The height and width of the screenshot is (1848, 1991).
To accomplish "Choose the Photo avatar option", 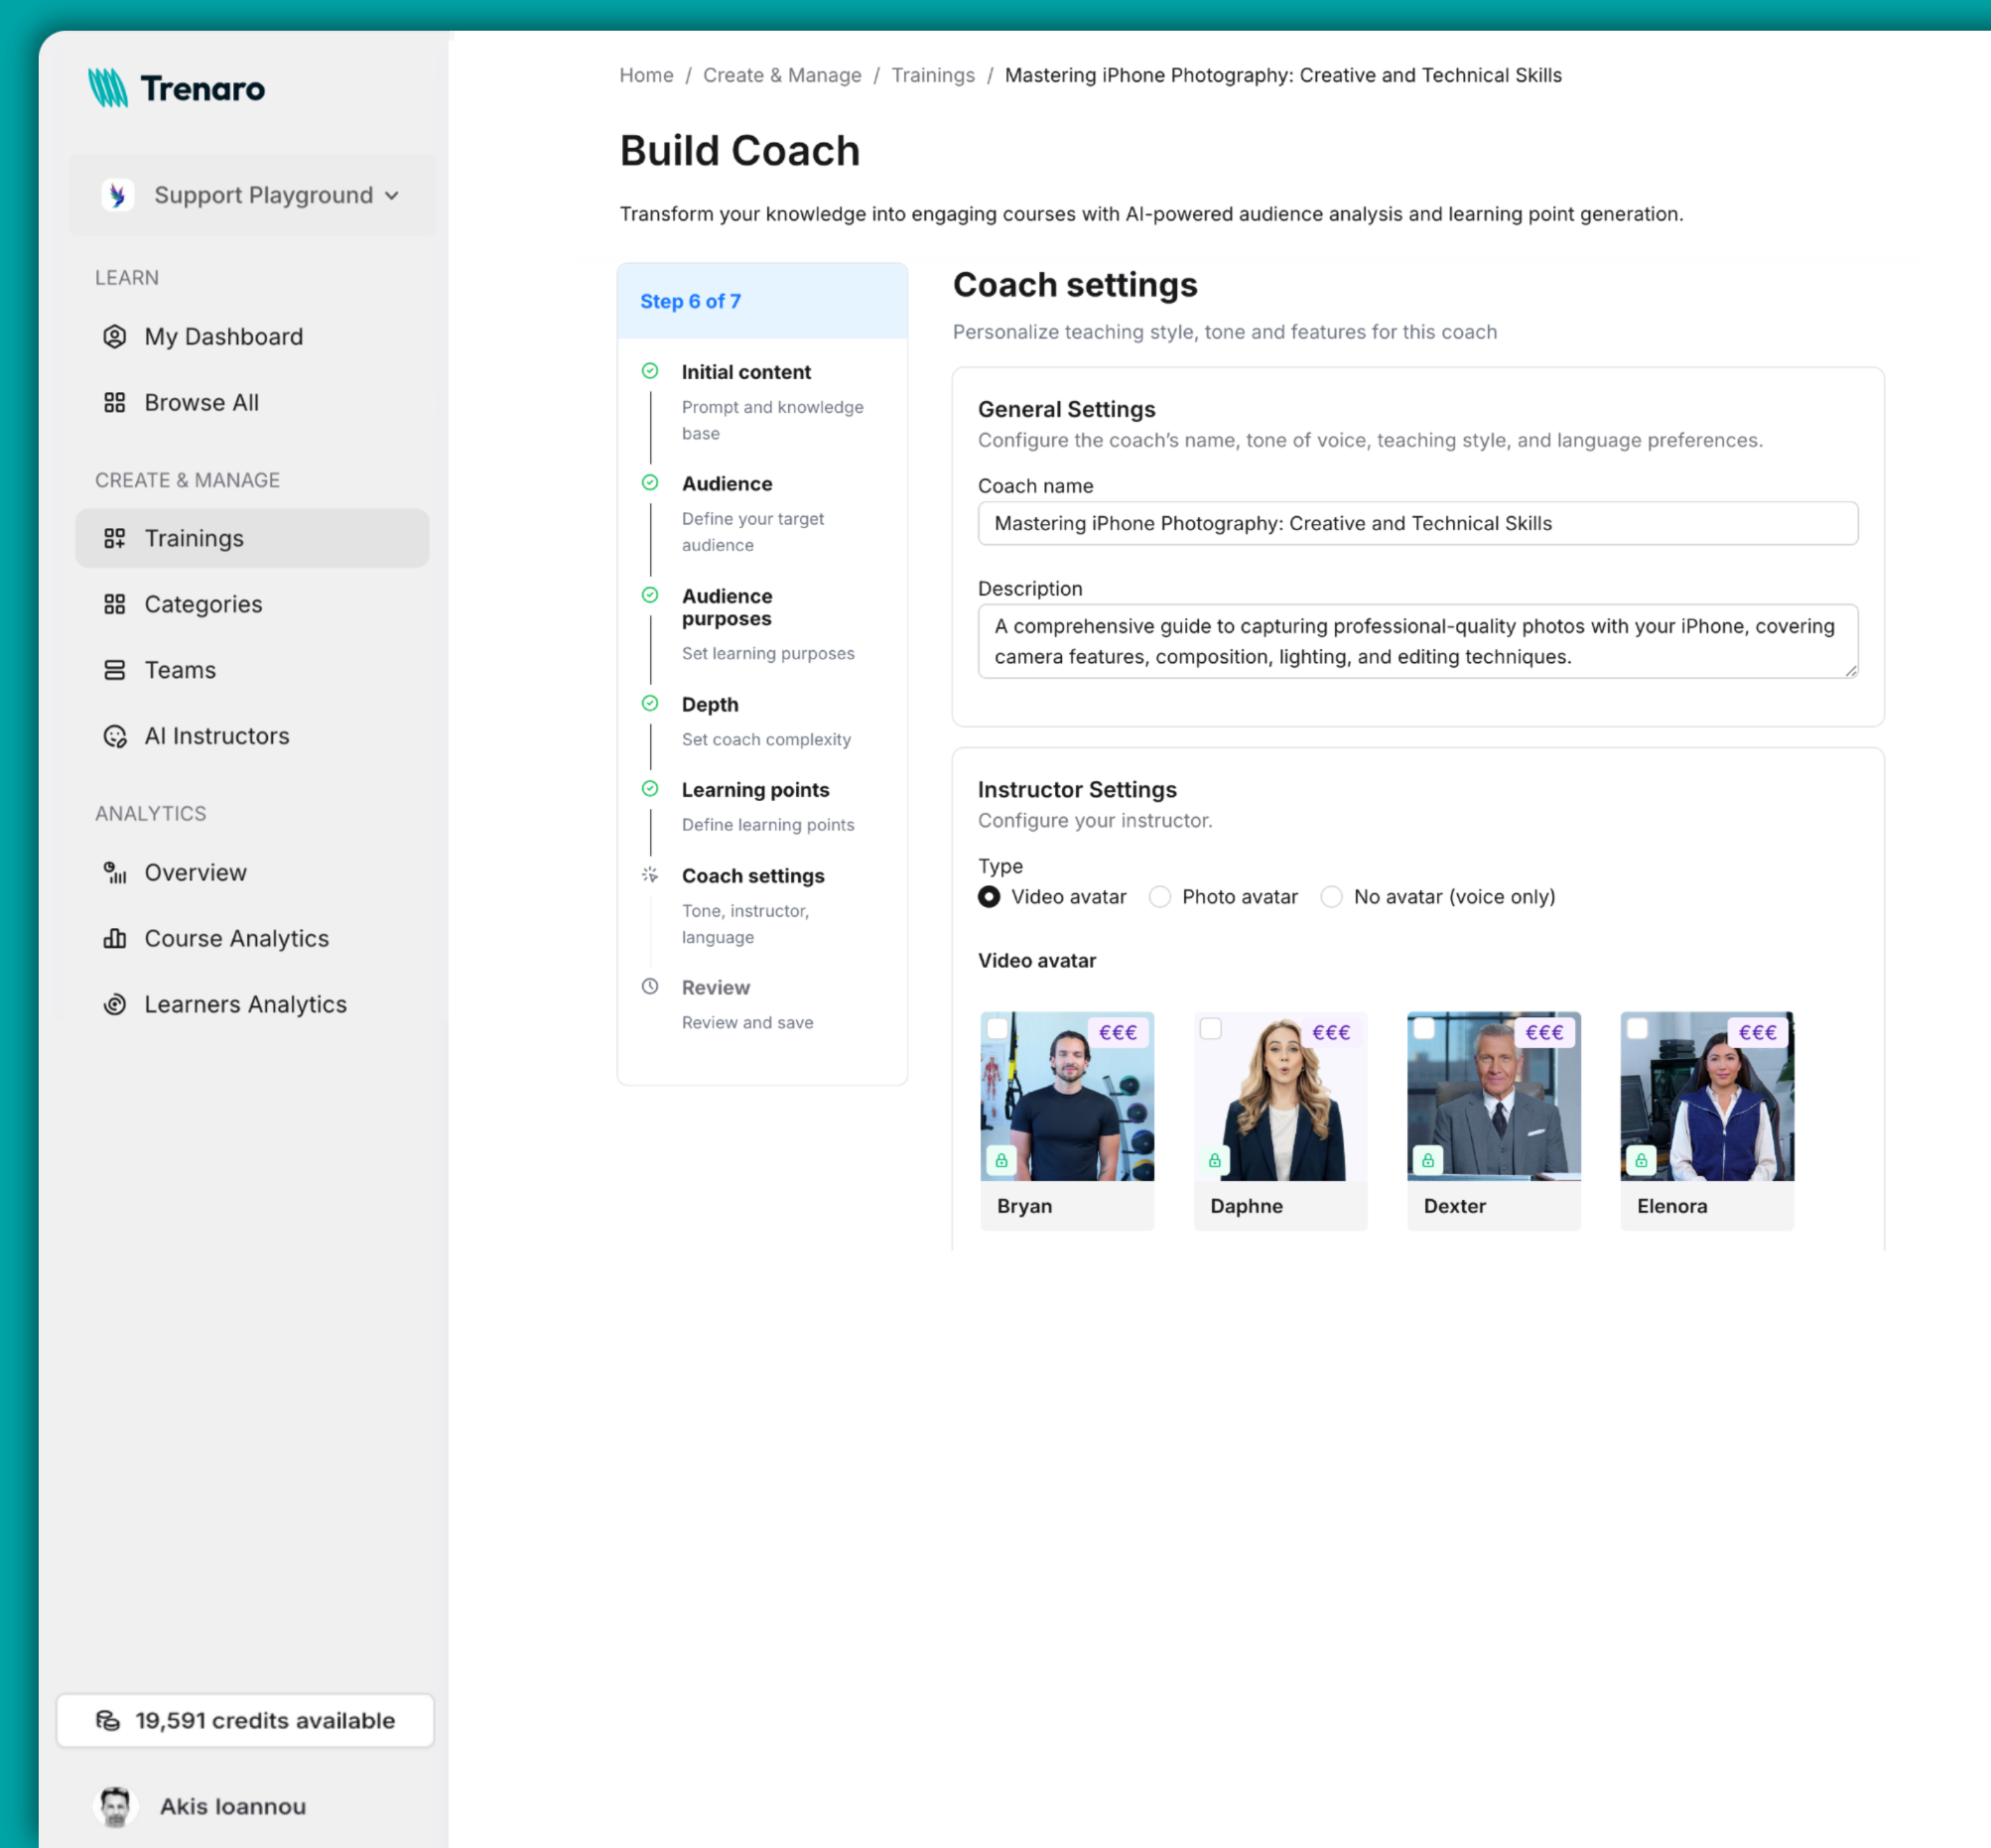I will coord(1160,897).
